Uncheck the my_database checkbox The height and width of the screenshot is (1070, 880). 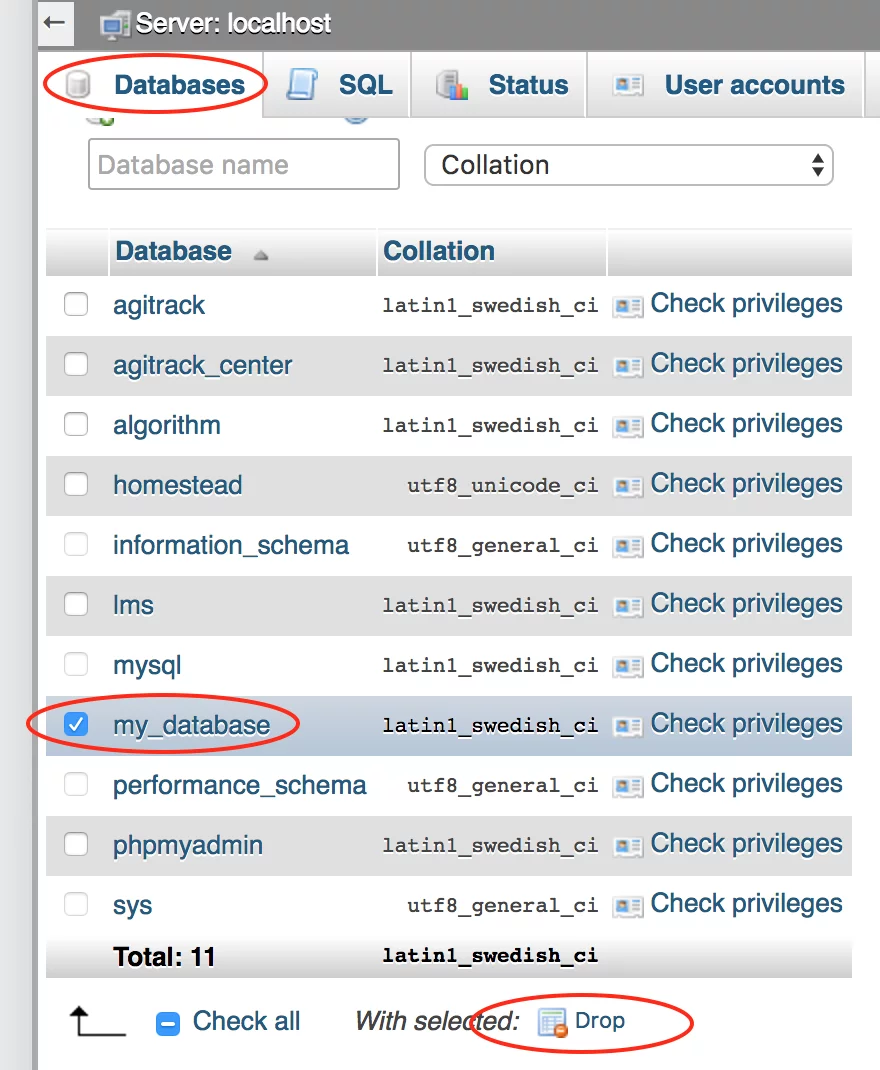click(76, 724)
